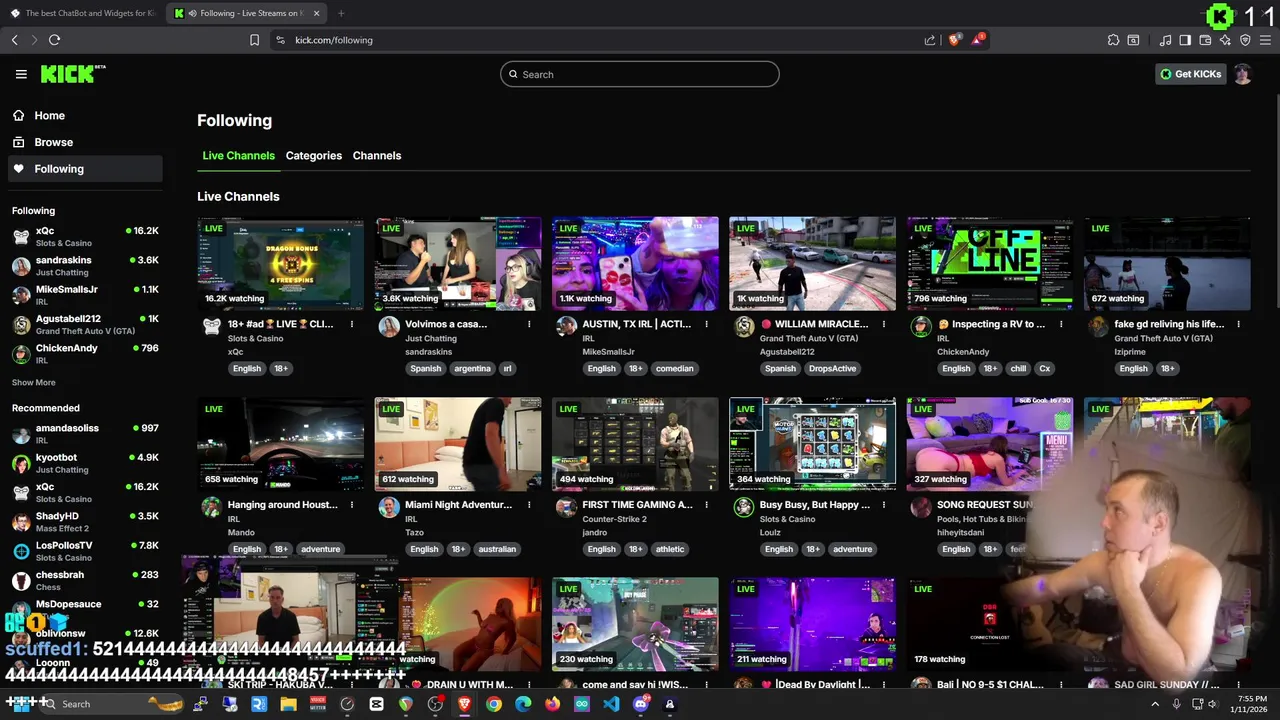Open ShadyHD in the Recommended list
This screenshot has width=1280, height=720.
tap(84, 521)
